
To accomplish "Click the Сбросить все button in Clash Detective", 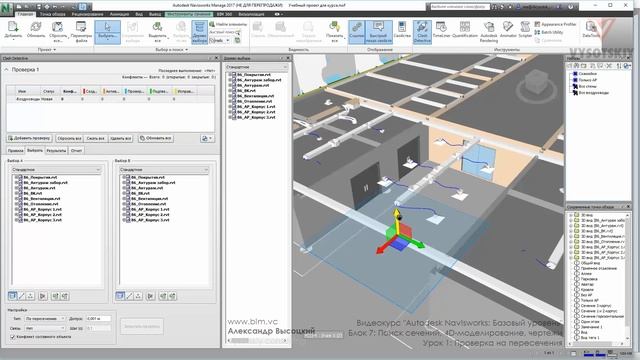I will (69, 138).
